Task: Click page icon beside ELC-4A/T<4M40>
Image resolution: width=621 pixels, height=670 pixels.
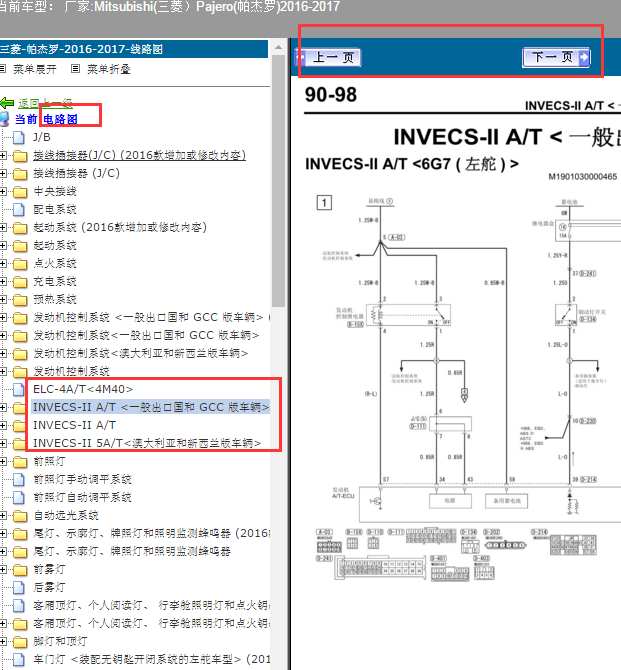Action: coord(18,389)
